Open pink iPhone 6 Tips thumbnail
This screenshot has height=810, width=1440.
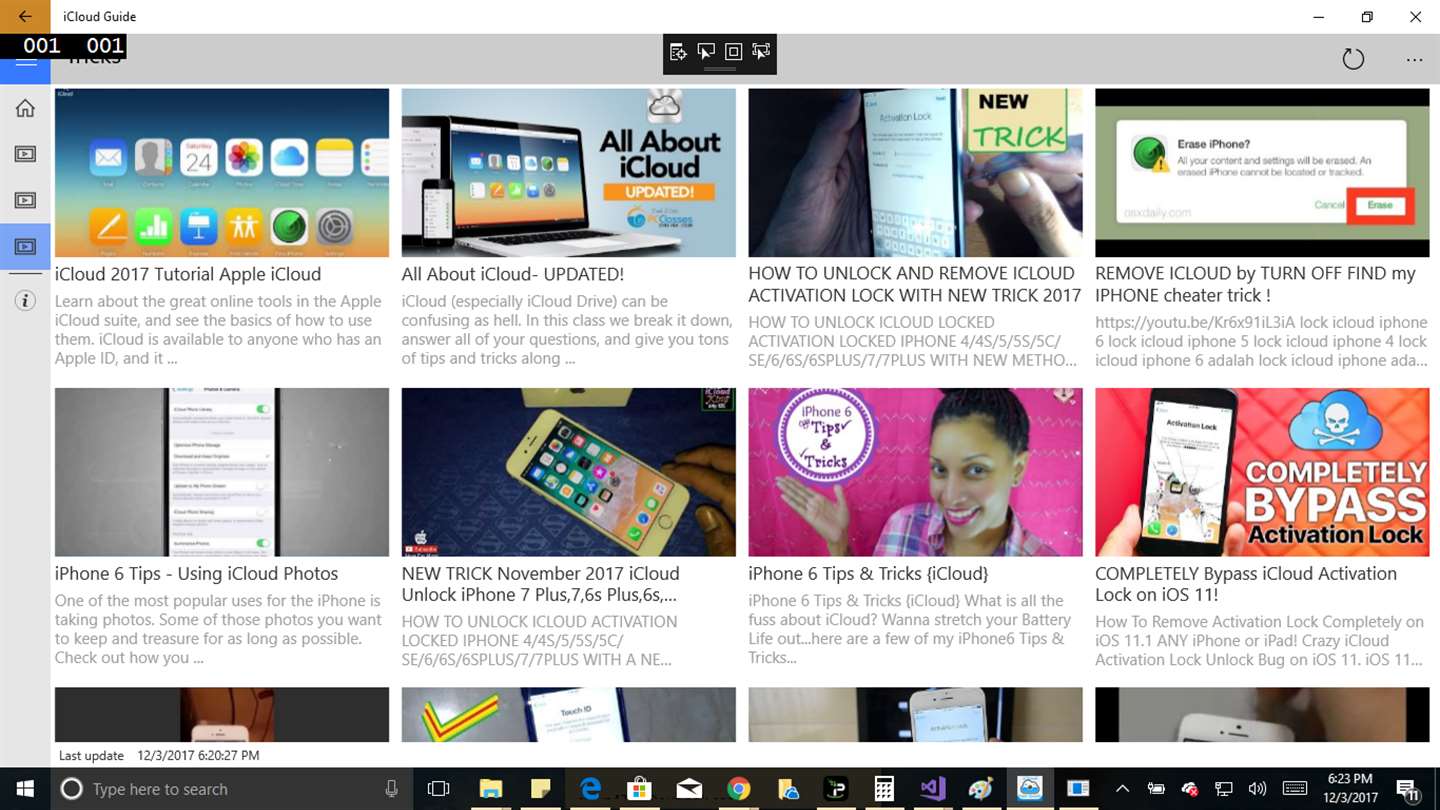[x=915, y=472]
